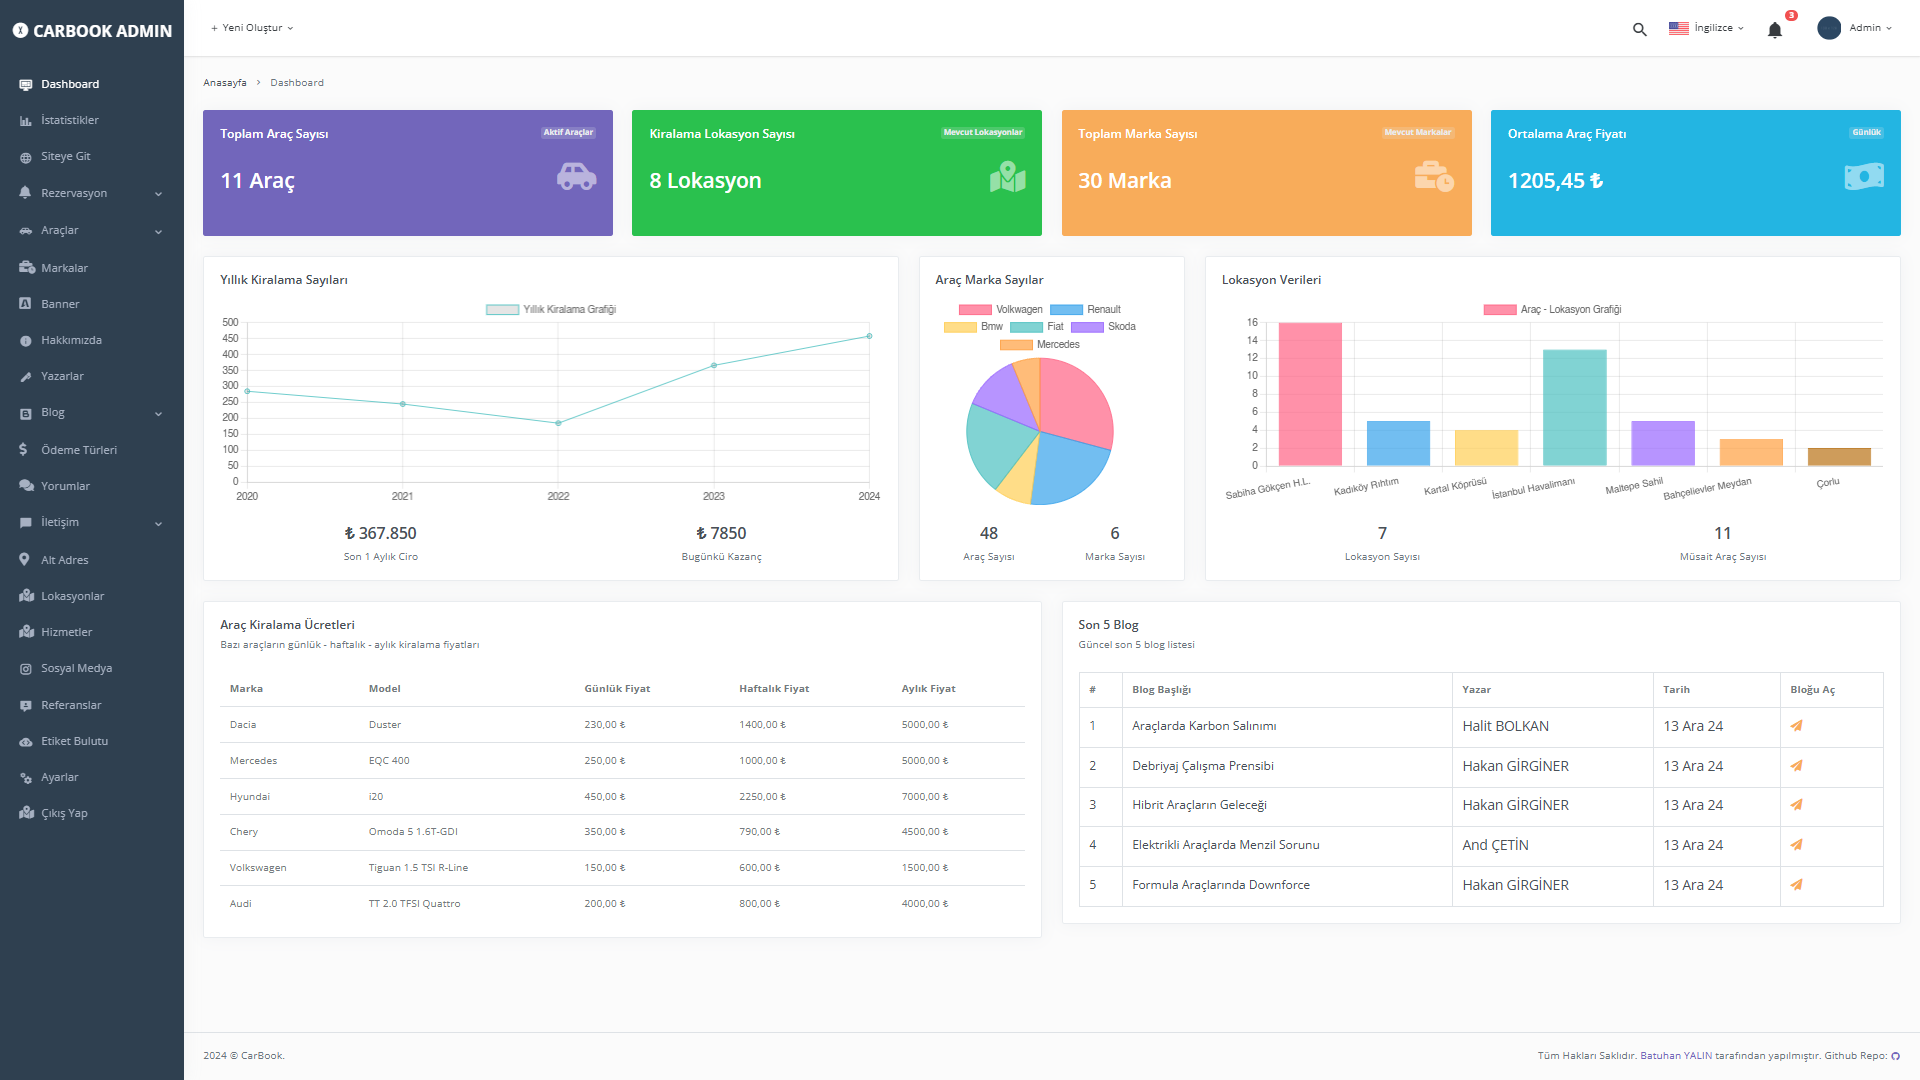Image resolution: width=1920 pixels, height=1080 pixels.
Task: Click the Mevcut Lokasyonlar badge
Action: (983, 133)
